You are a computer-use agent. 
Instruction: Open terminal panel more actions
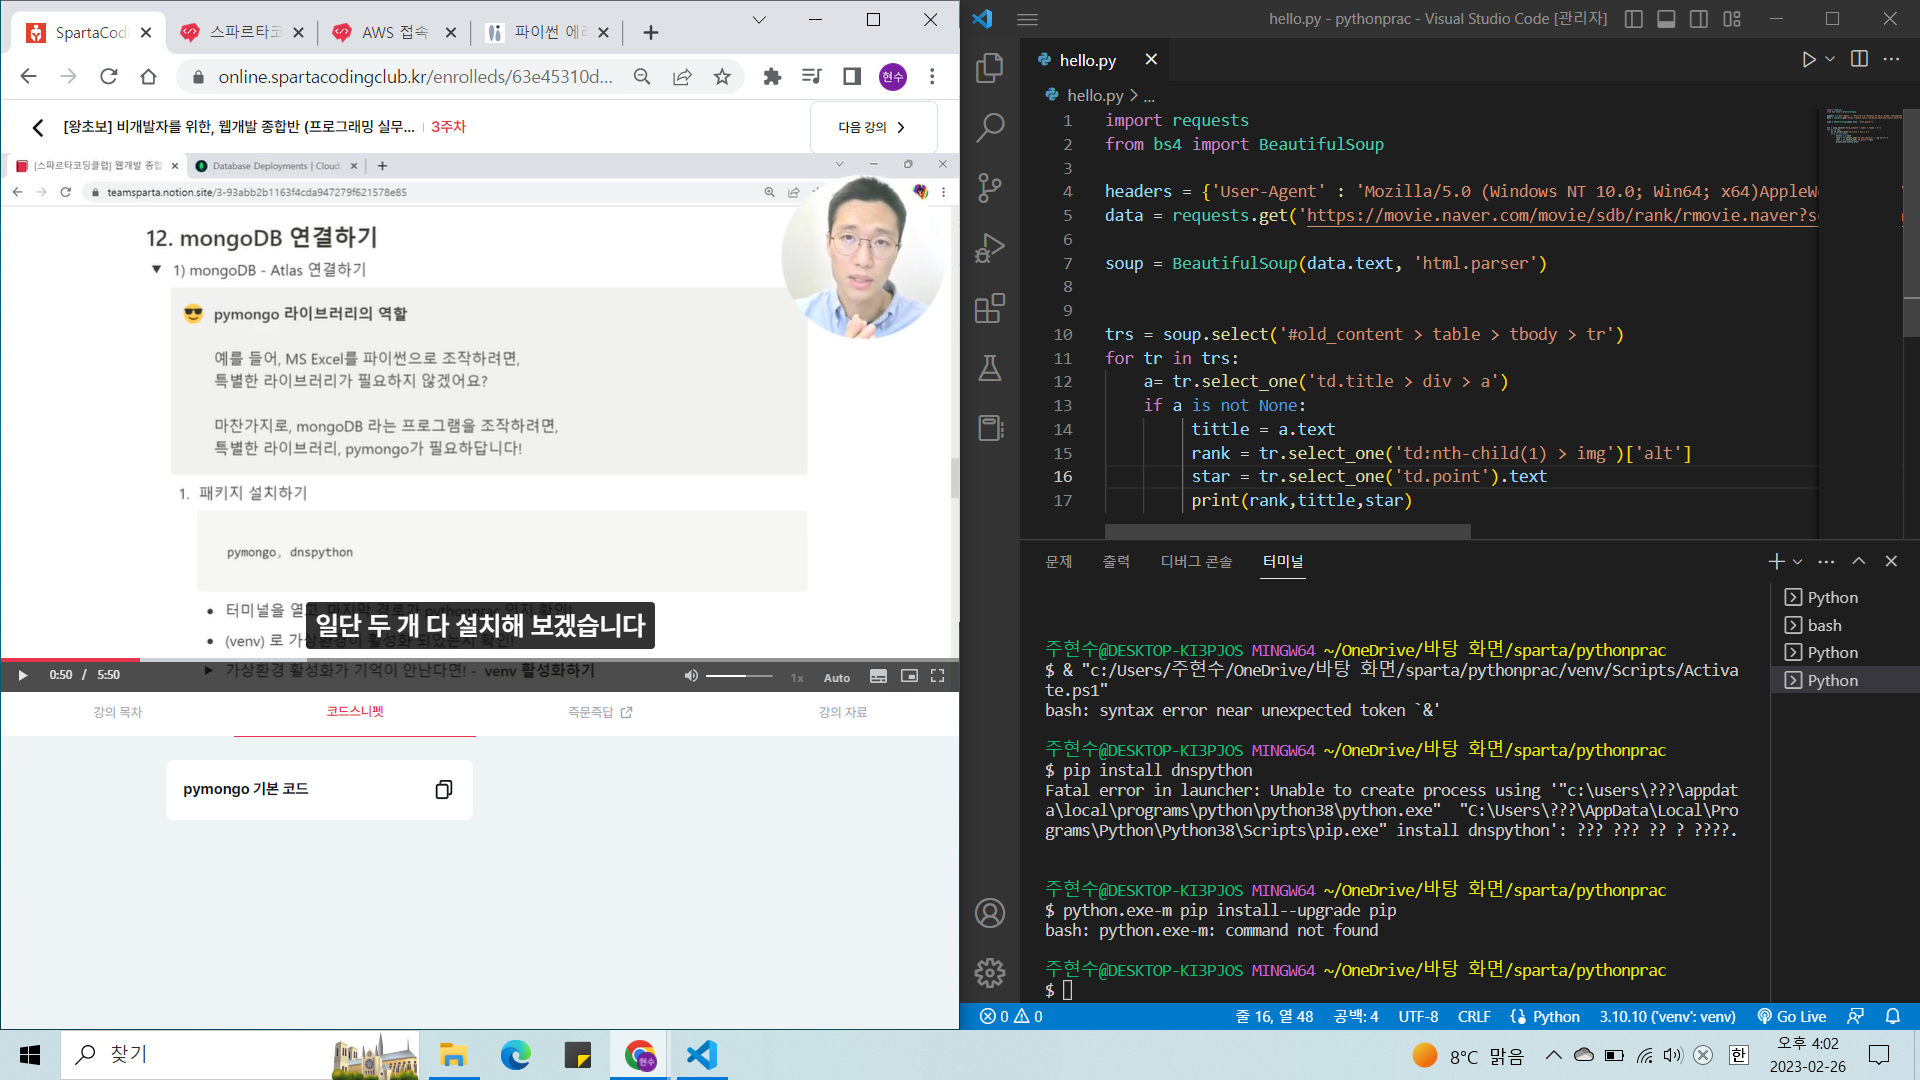click(x=1826, y=561)
